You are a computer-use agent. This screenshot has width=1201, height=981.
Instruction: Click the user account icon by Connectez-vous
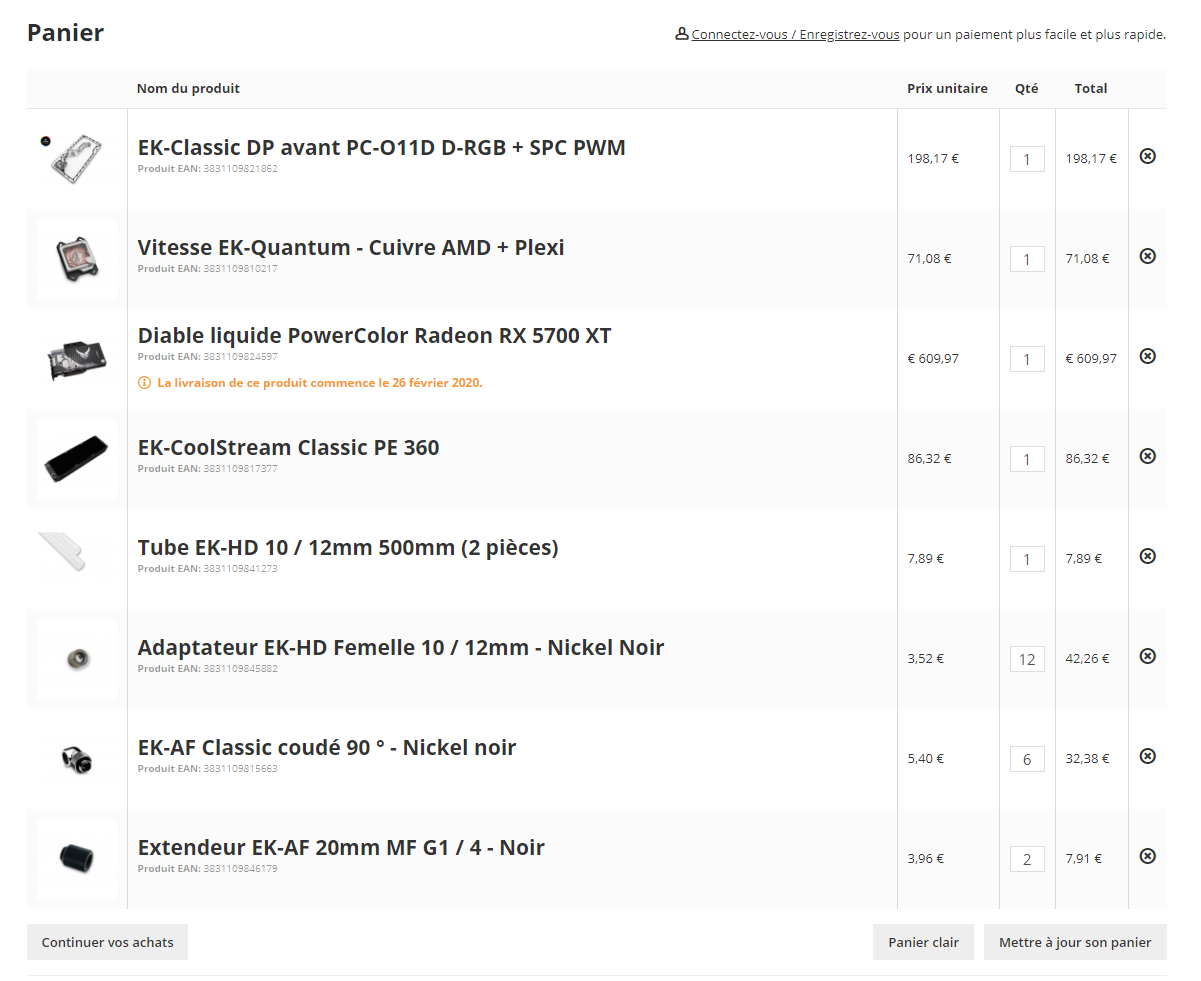tap(682, 34)
